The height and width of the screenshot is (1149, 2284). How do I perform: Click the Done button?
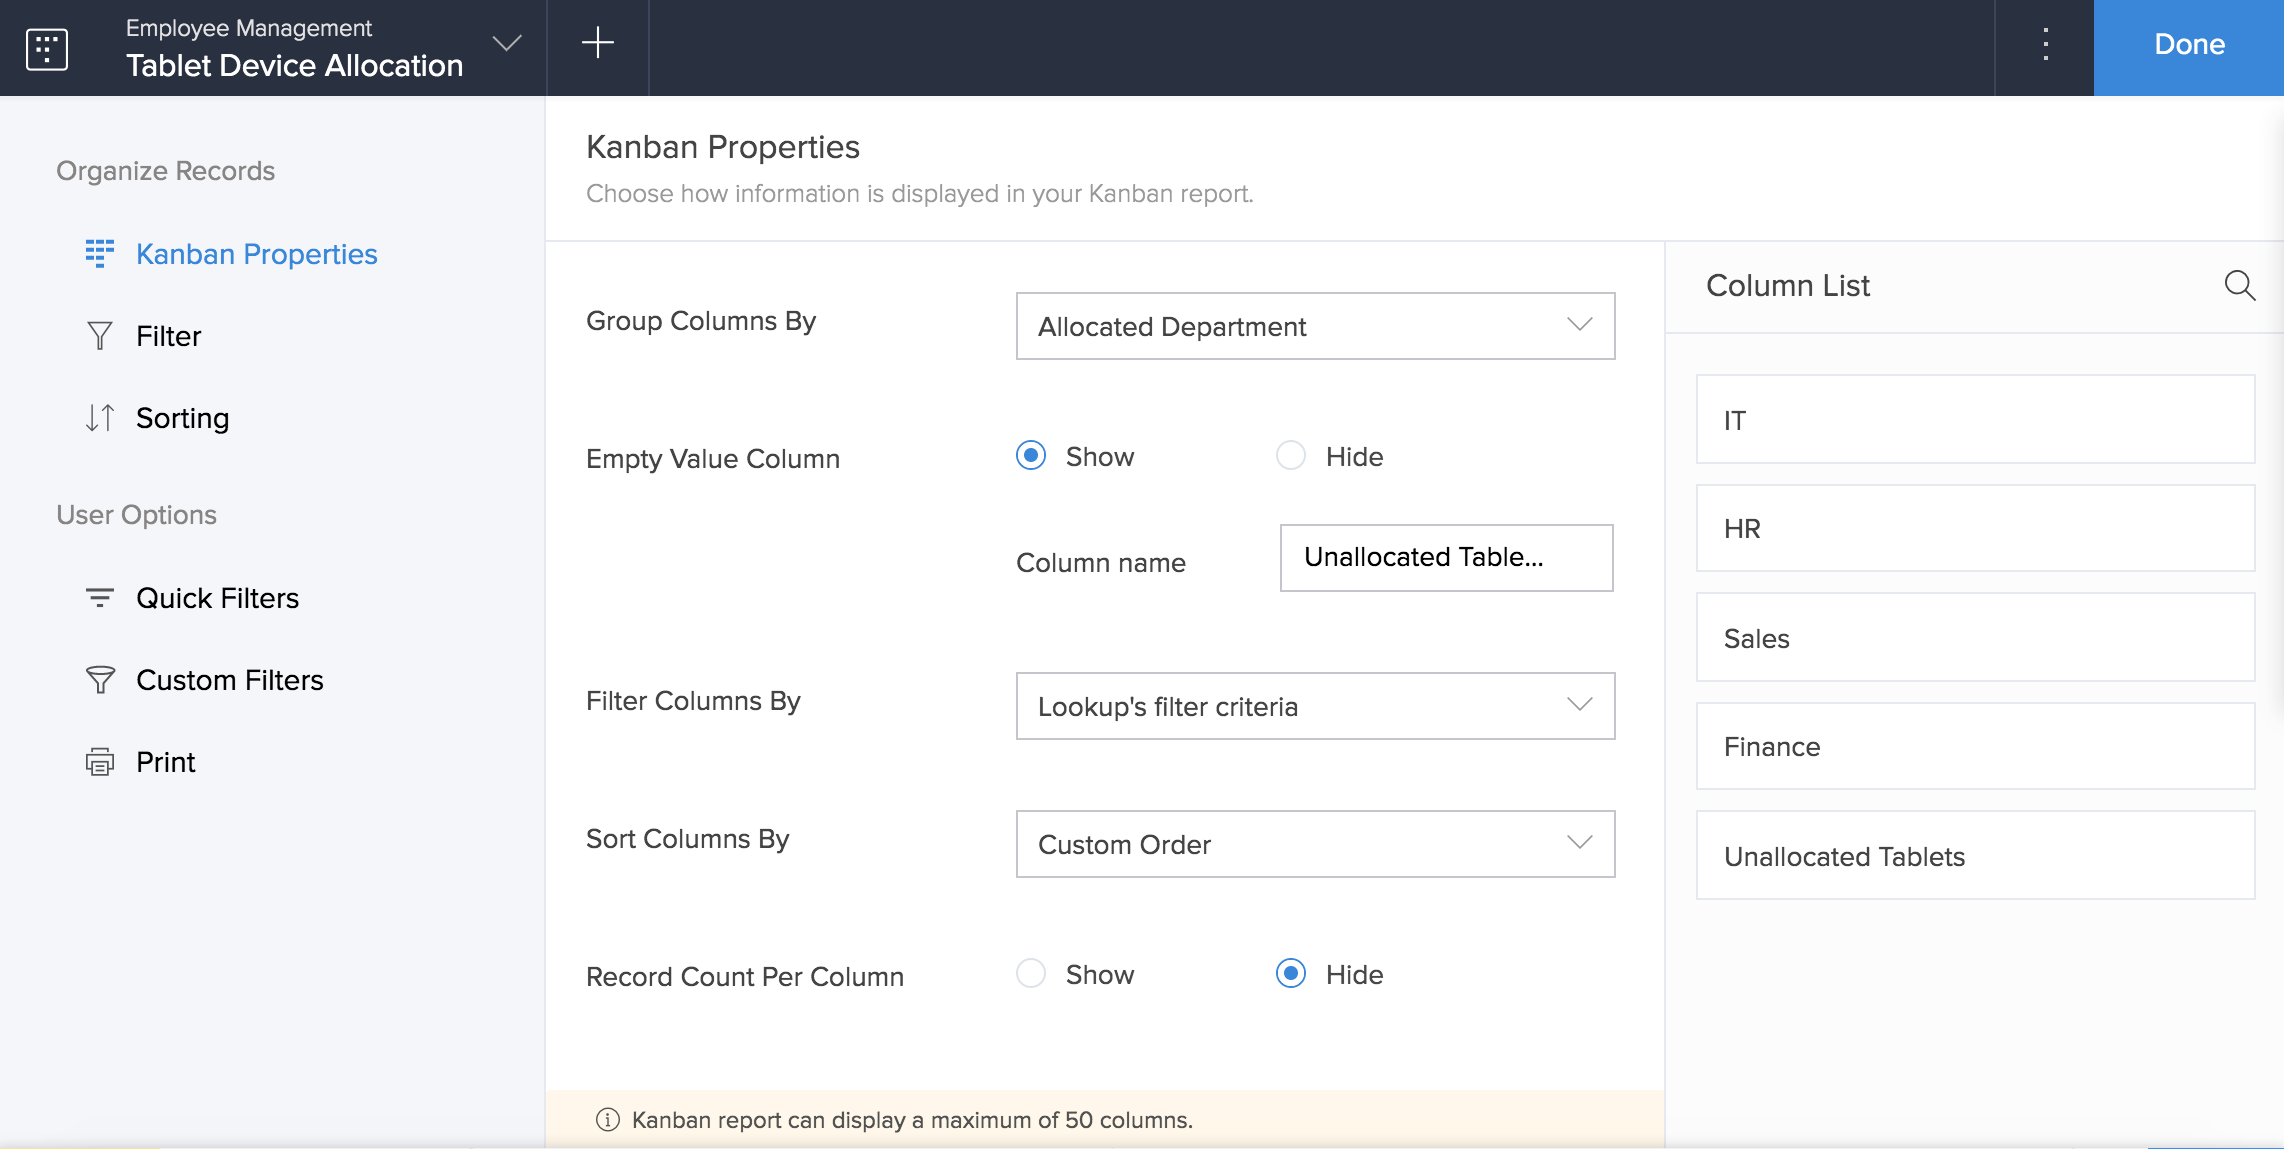point(2188,45)
